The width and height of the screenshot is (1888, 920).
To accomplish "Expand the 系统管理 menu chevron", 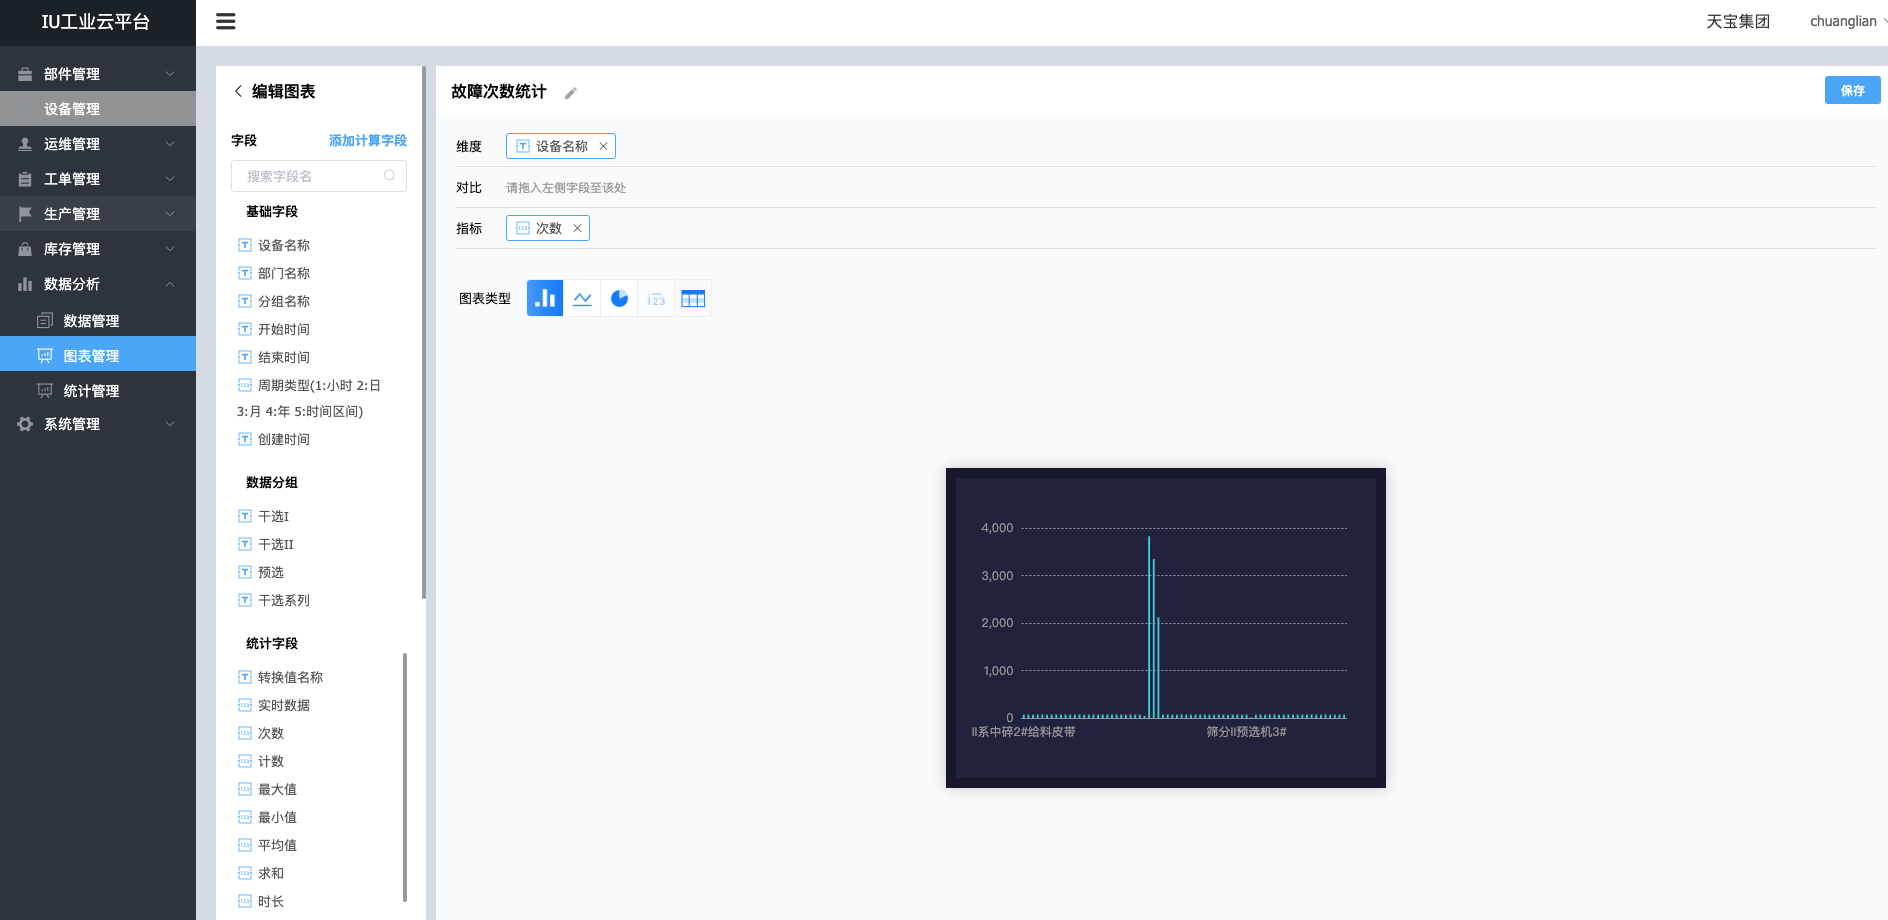I will point(170,424).
